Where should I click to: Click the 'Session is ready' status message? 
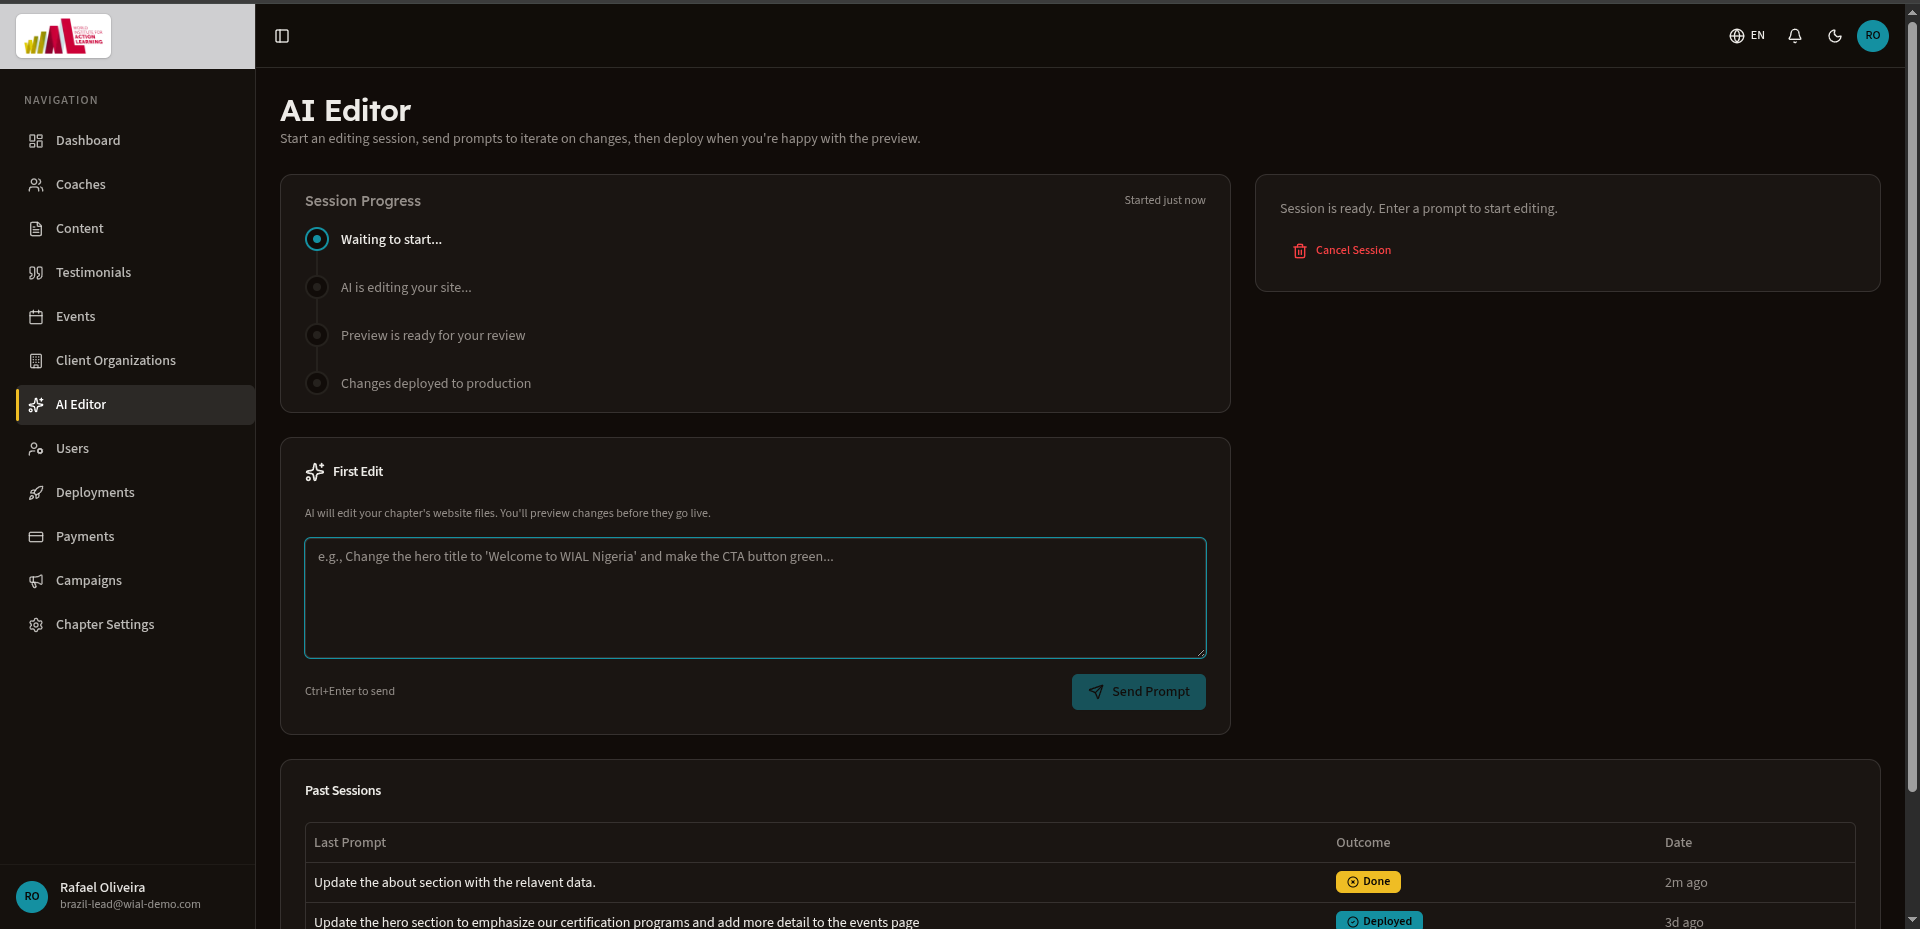[1419, 209]
